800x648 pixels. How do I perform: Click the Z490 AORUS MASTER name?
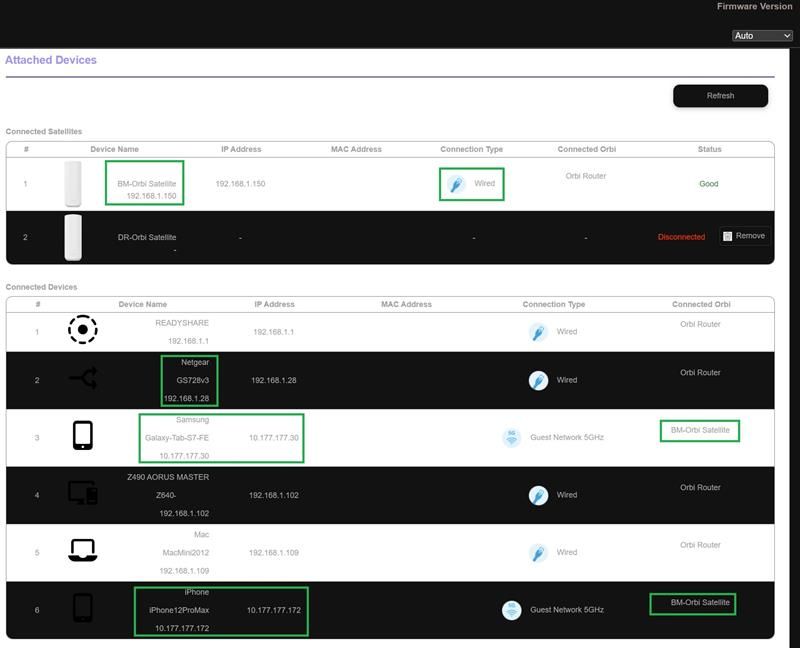coord(168,477)
